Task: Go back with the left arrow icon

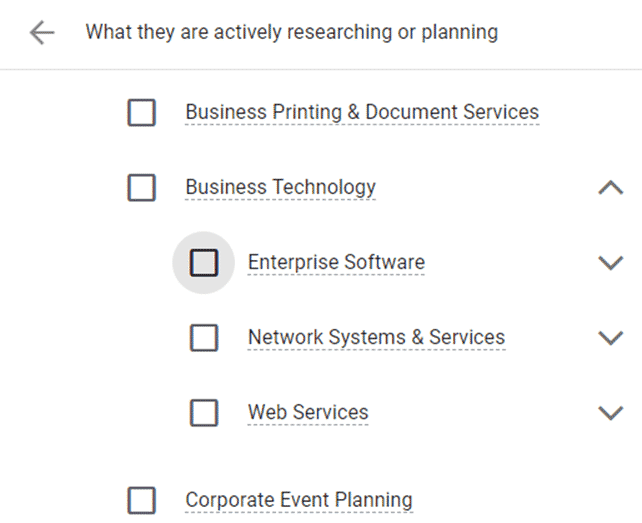Action: (x=42, y=32)
